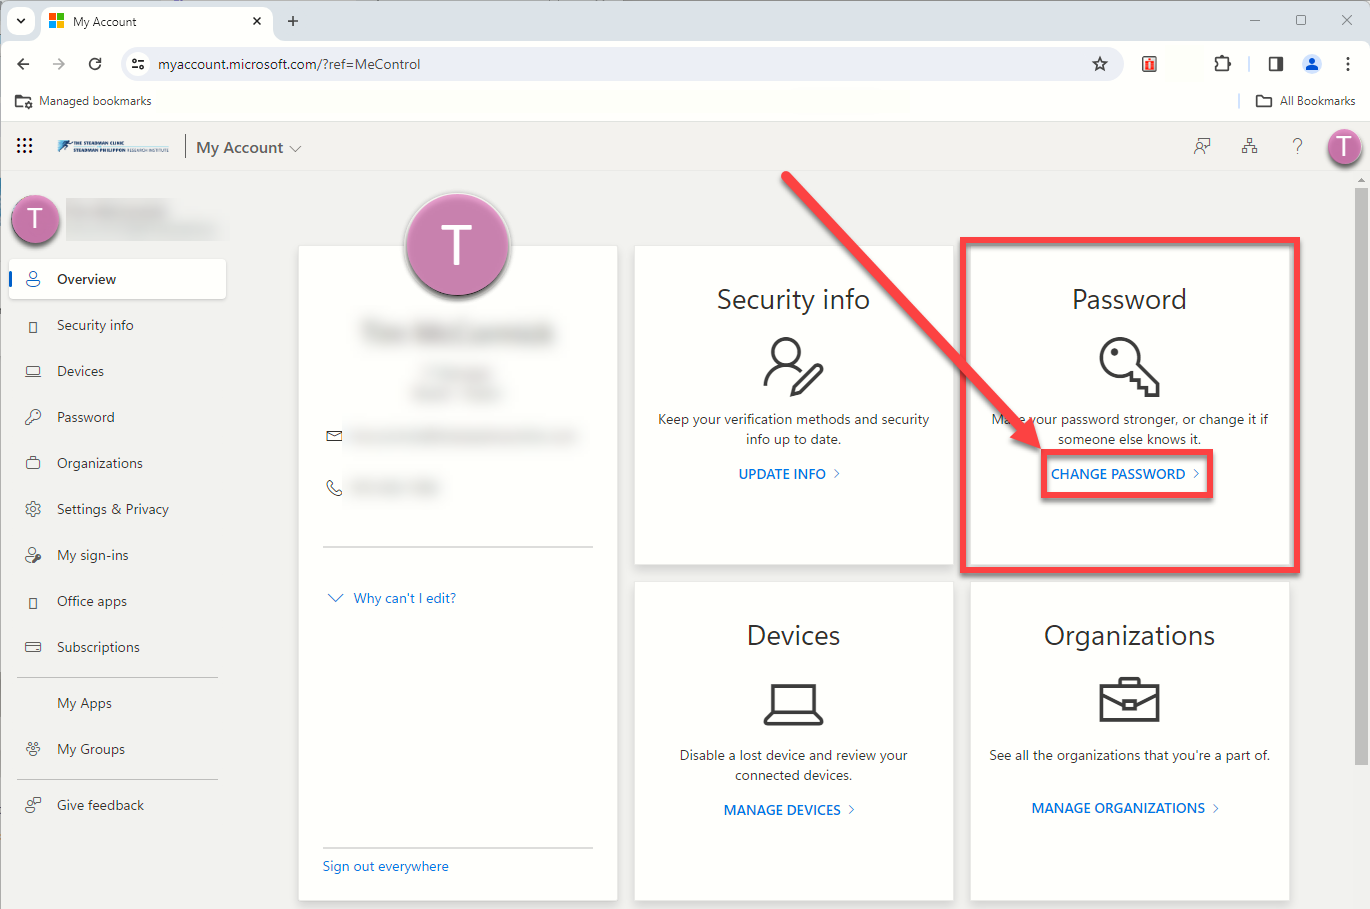Open the Chrome profile icon
1370x909 pixels.
pos(1312,64)
